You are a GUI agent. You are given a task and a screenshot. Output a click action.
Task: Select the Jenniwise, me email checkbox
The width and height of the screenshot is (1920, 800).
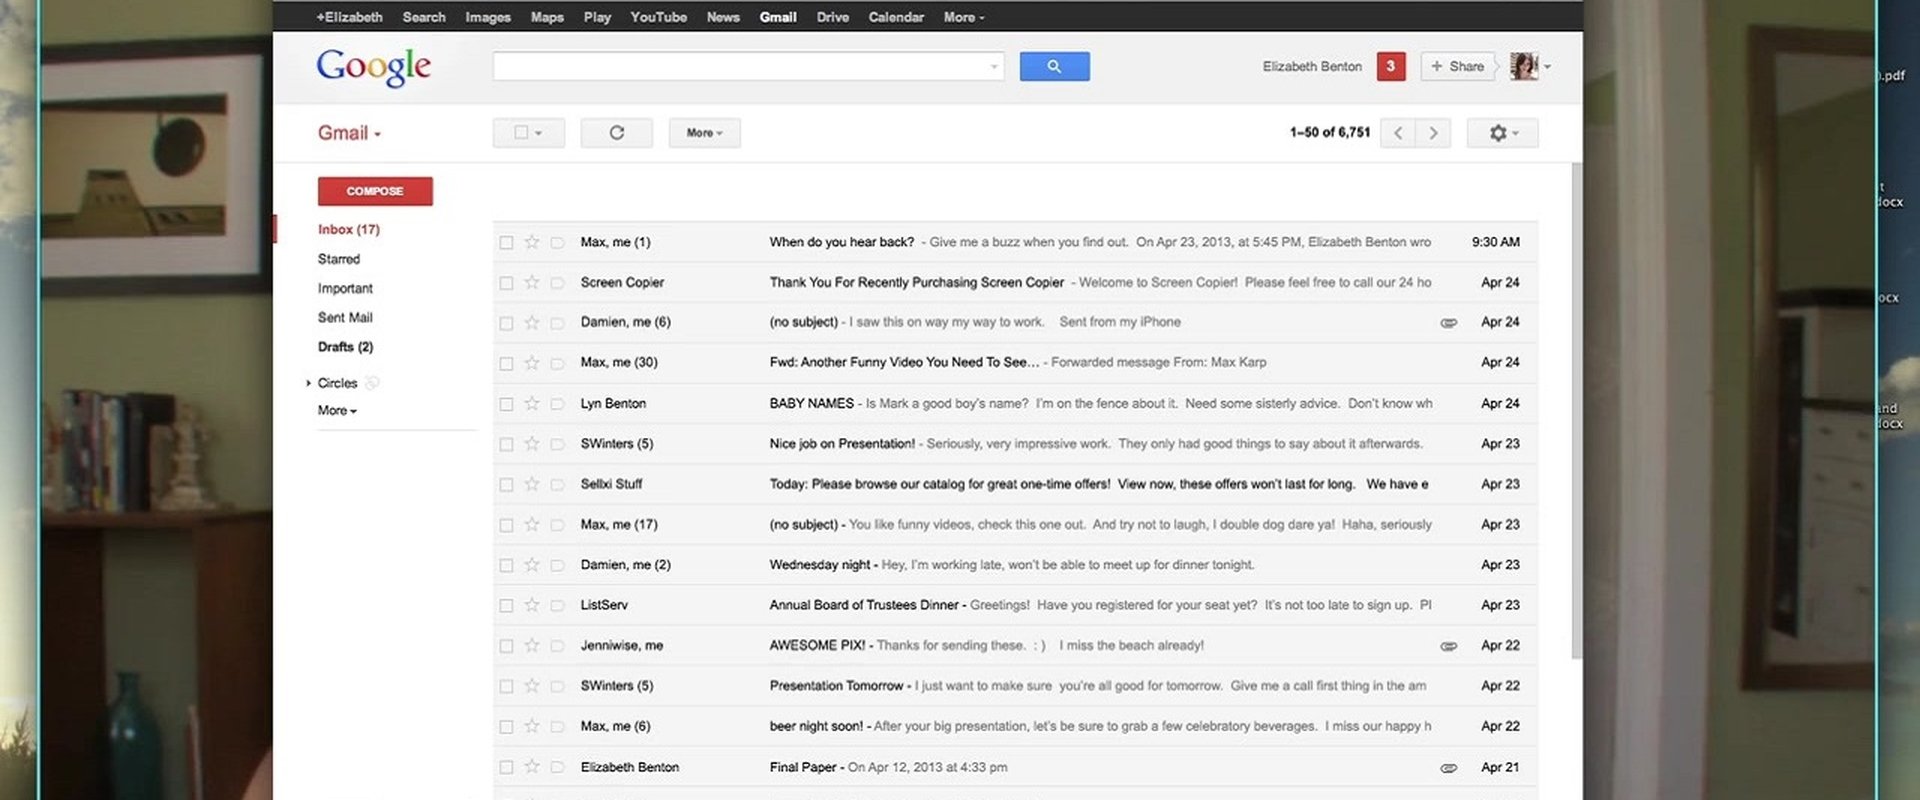click(506, 646)
